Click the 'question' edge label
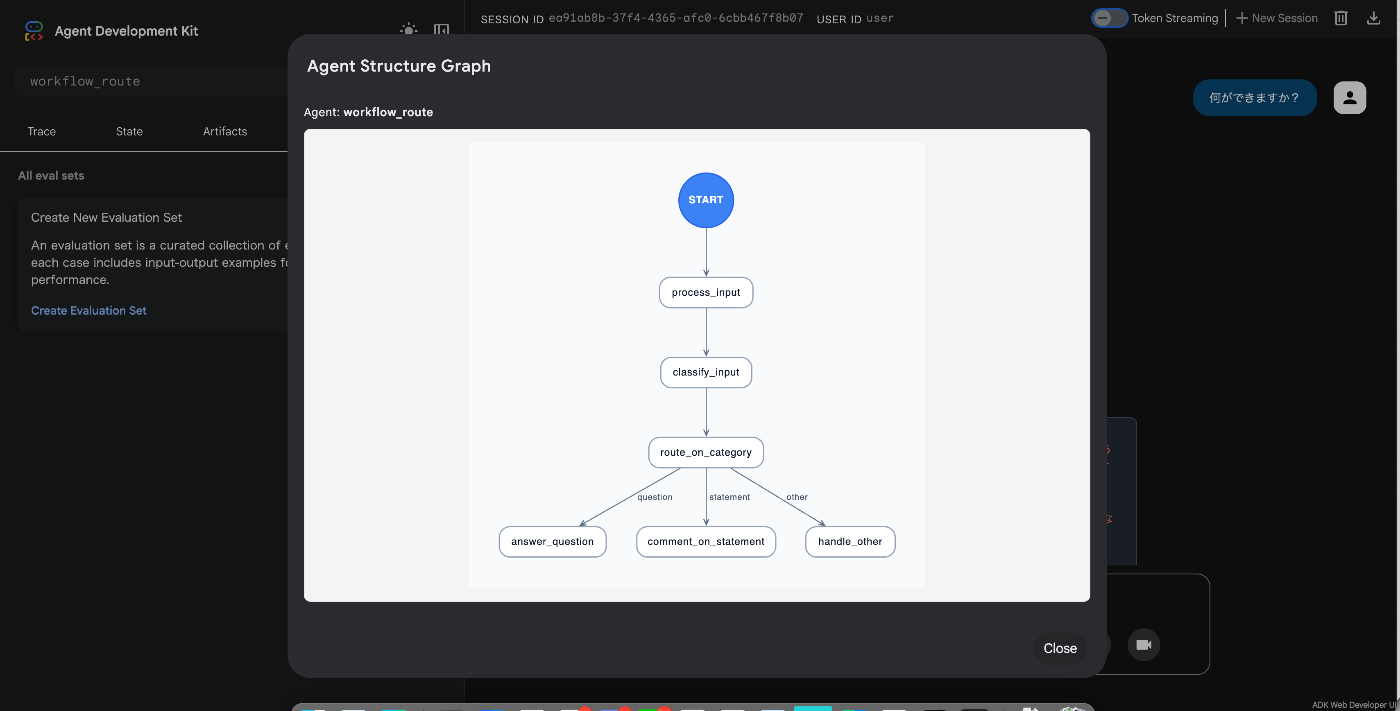This screenshot has width=1400, height=711. point(655,497)
